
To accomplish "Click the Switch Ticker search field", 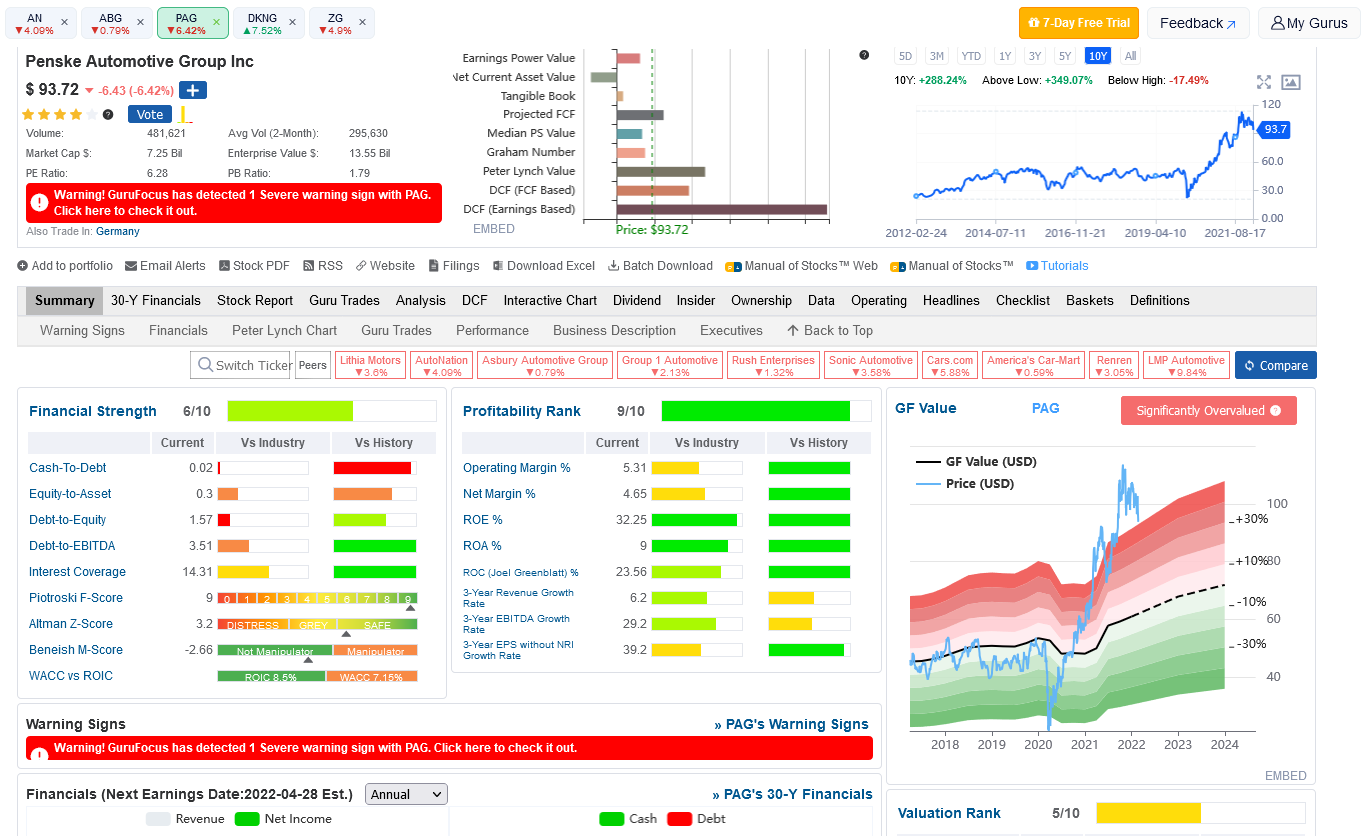I will (x=240, y=365).
